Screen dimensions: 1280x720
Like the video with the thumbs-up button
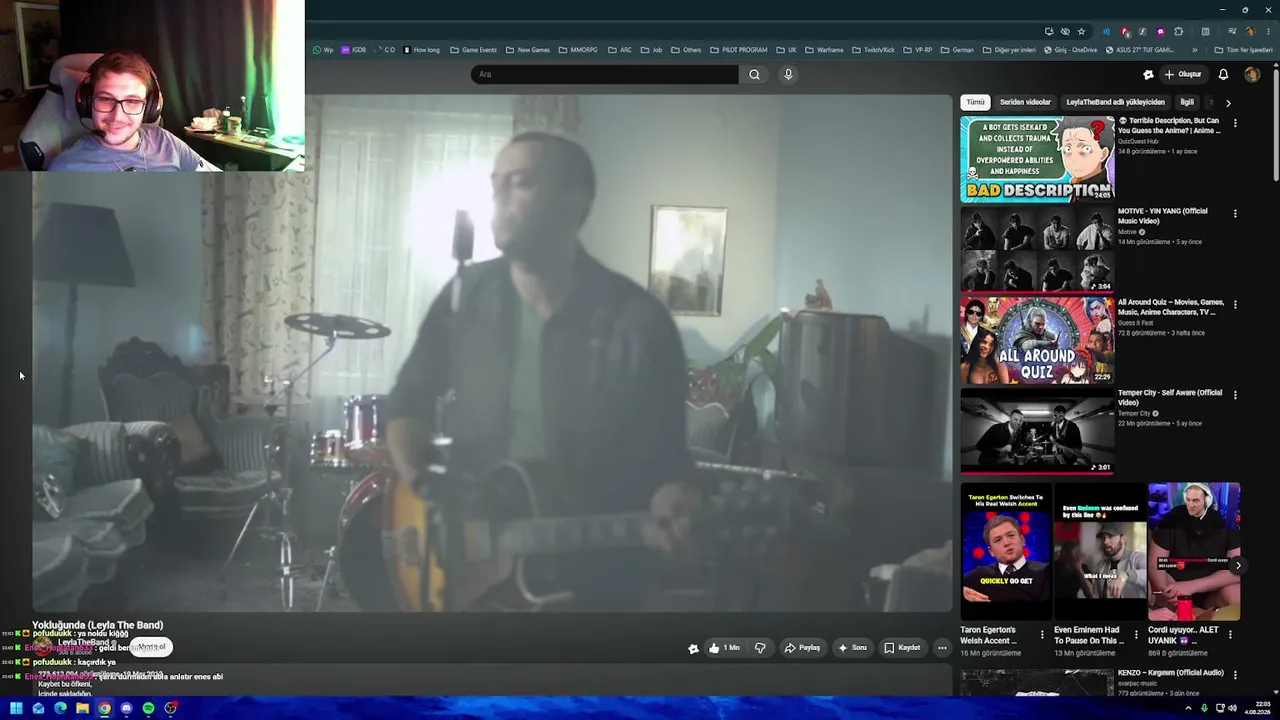pos(723,648)
